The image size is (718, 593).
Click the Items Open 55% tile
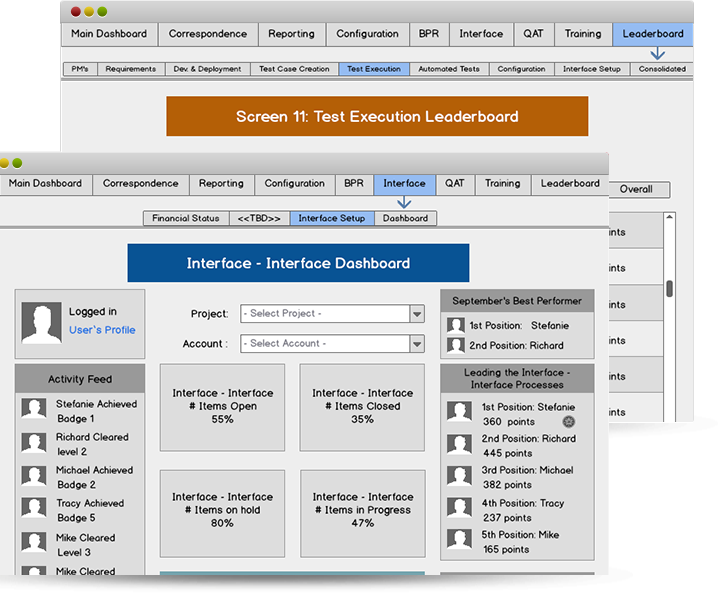point(223,407)
